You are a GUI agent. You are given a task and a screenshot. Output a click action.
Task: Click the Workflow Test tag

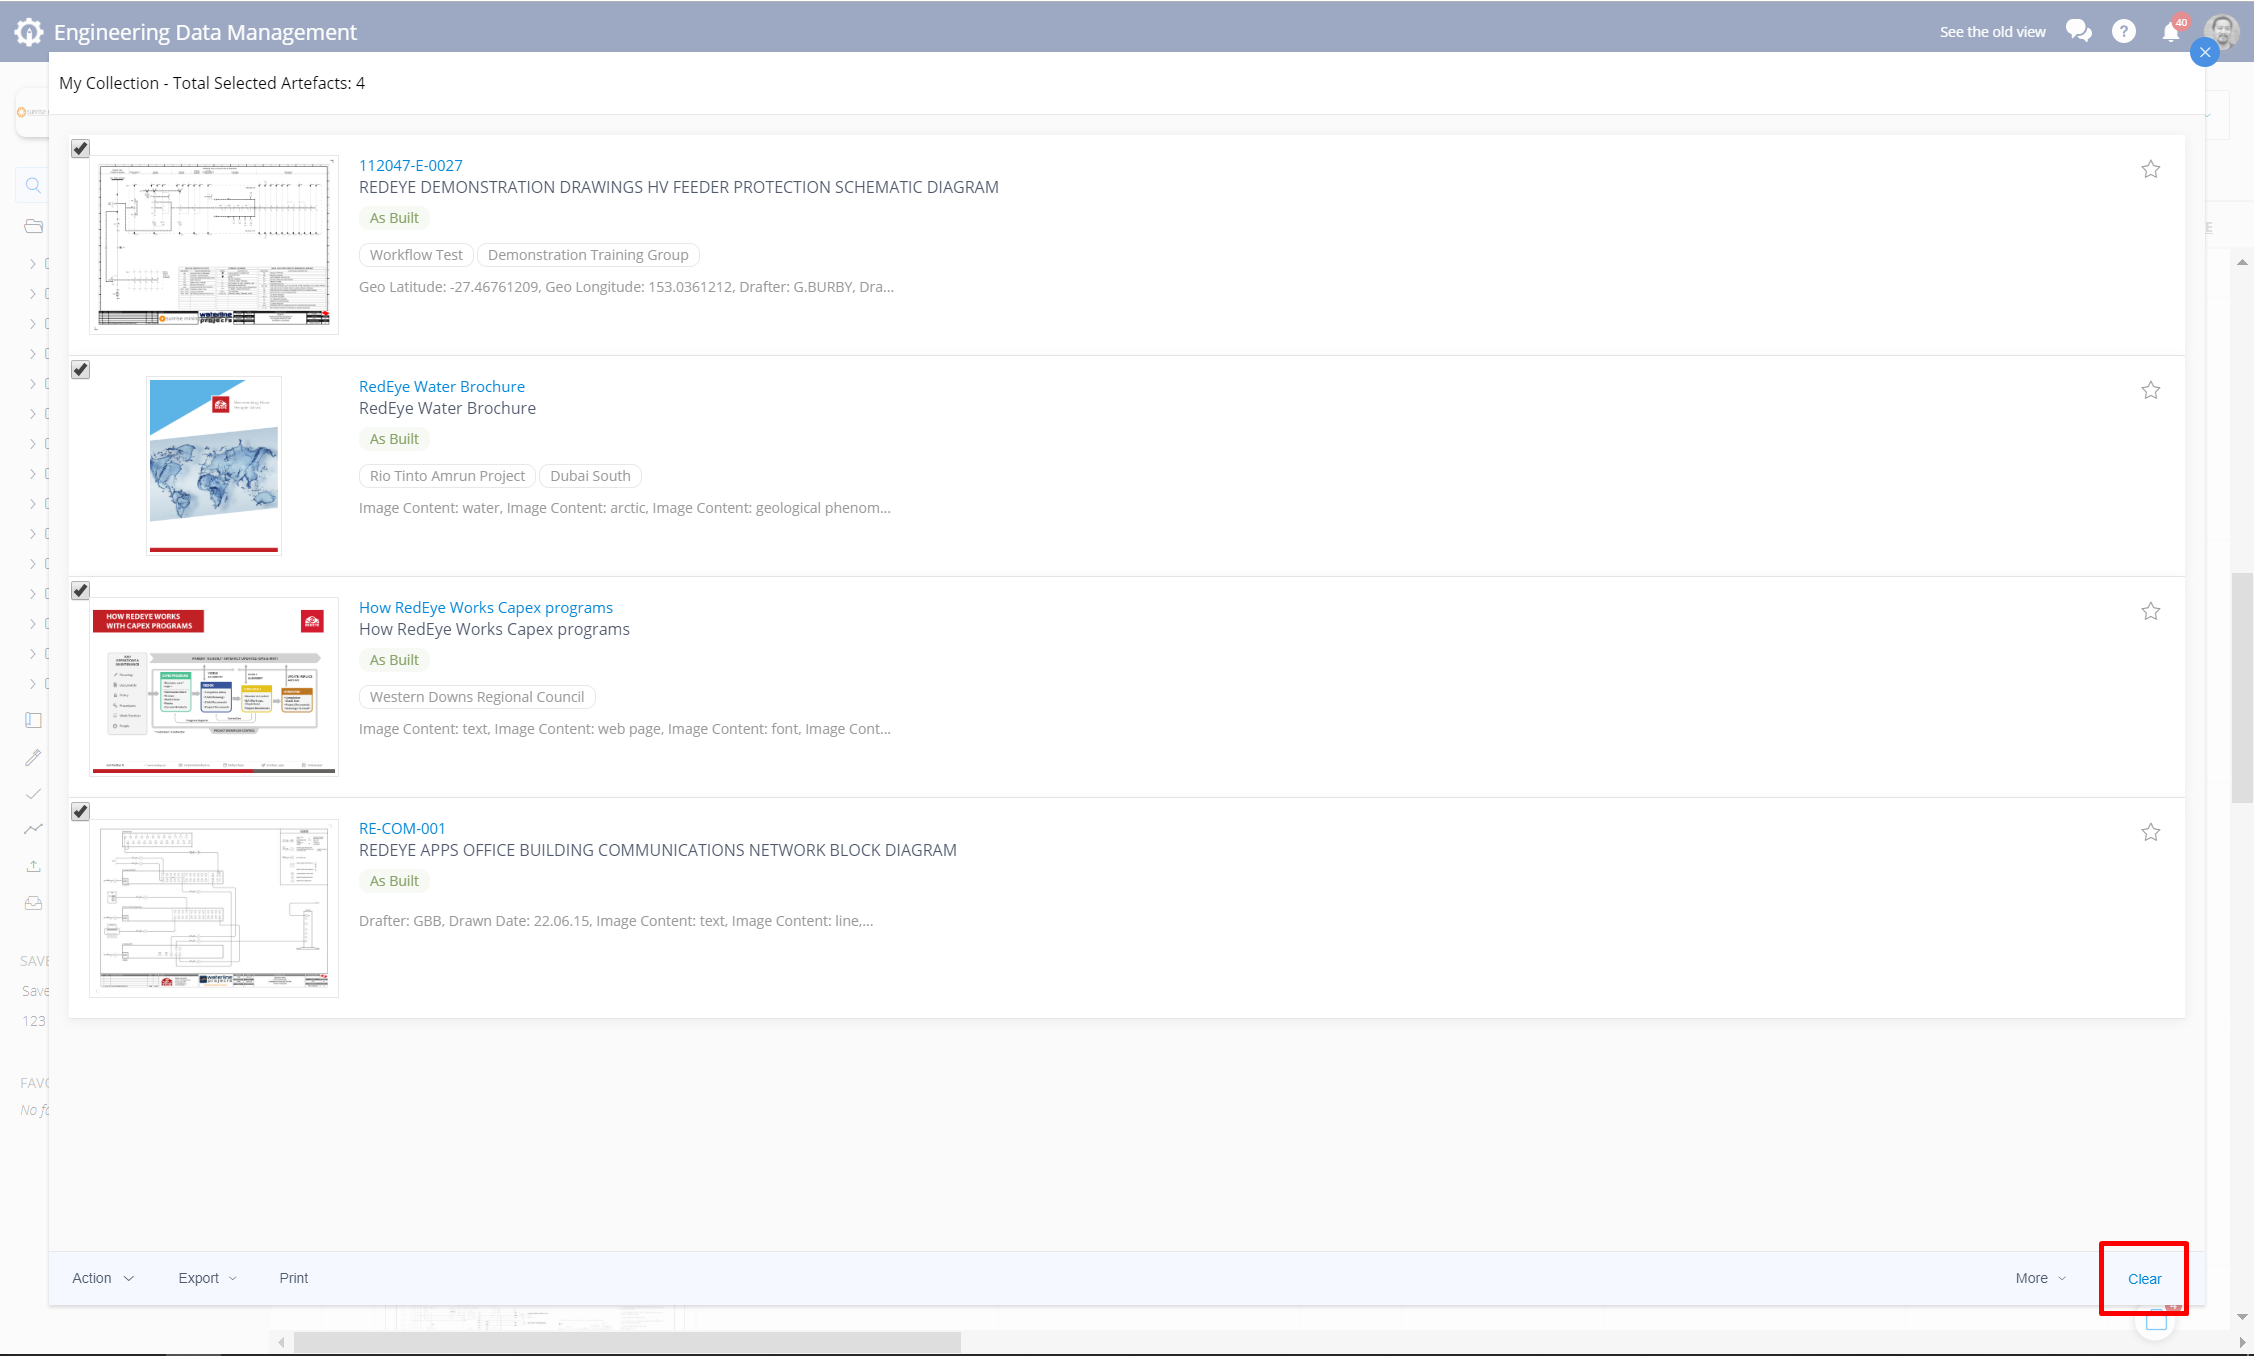click(x=416, y=255)
